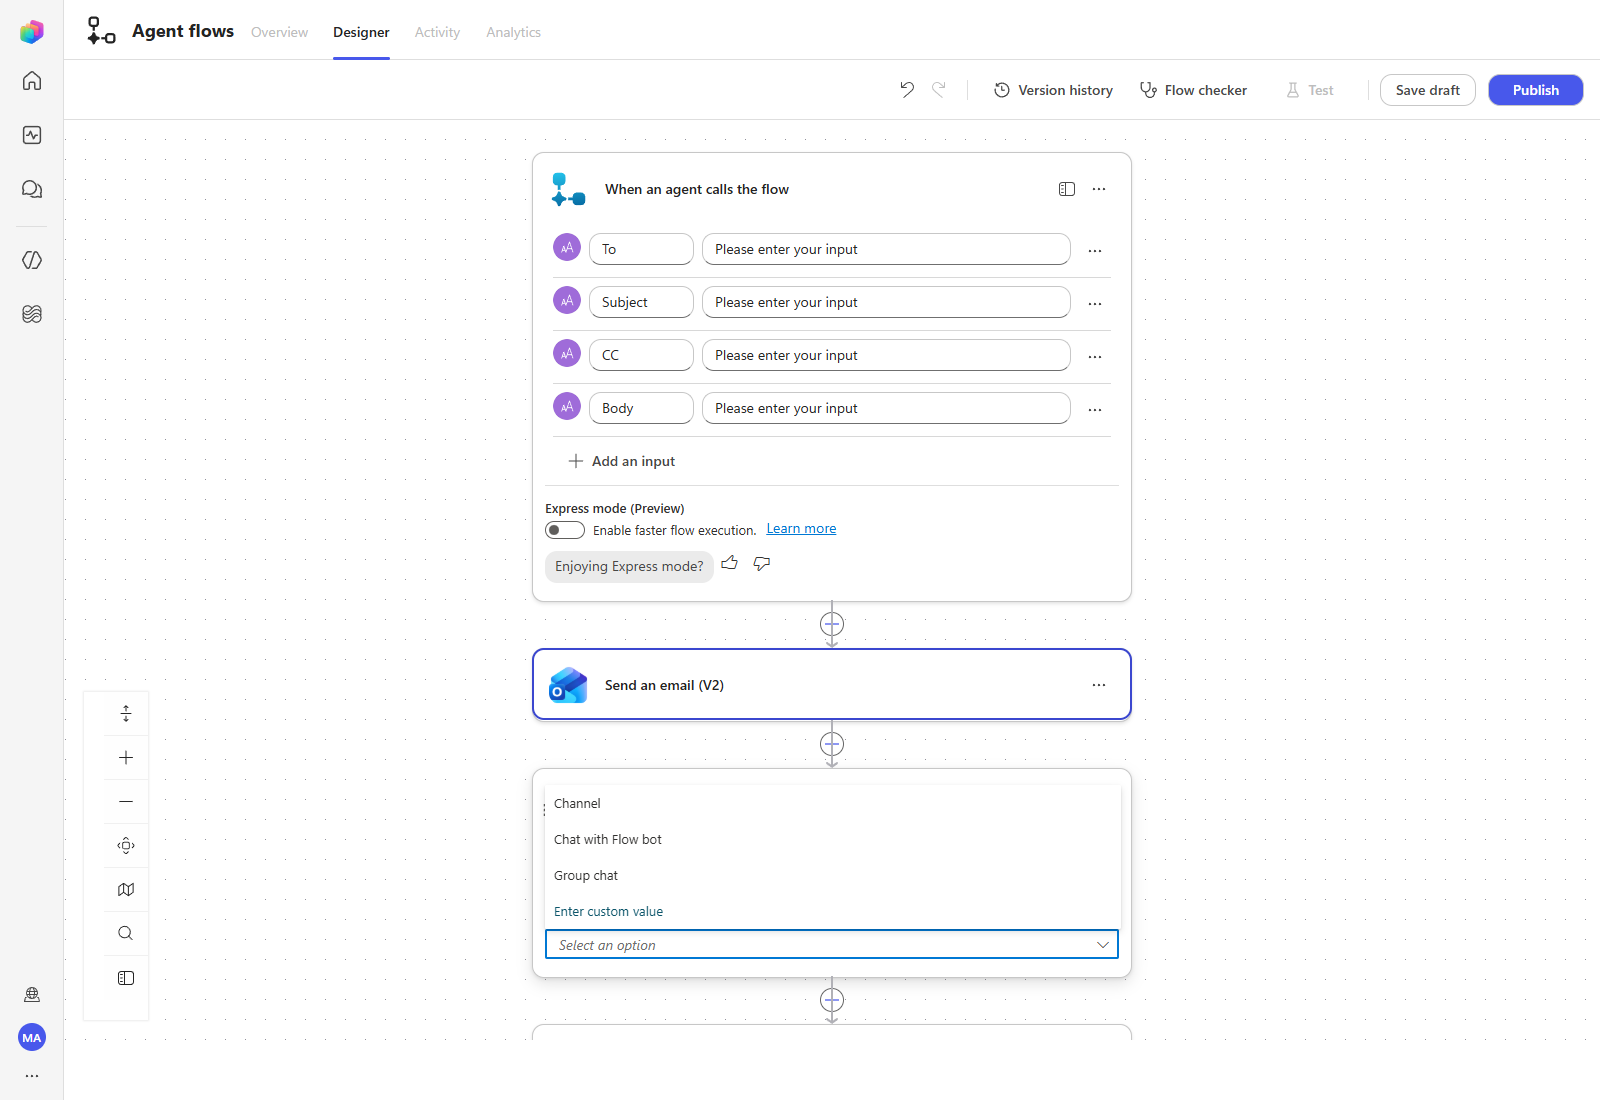Open Version history
The height and width of the screenshot is (1100, 1600).
click(1053, 90)
